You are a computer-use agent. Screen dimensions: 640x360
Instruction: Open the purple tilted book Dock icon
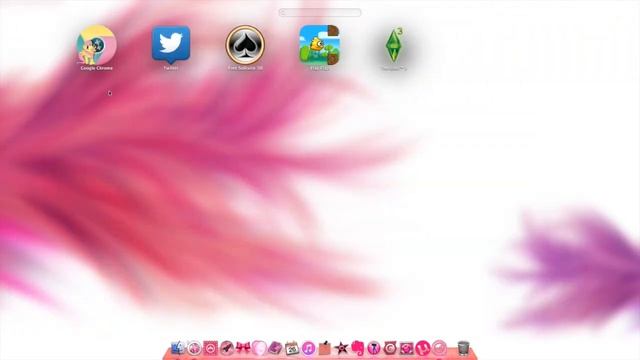tap(276, 348)
